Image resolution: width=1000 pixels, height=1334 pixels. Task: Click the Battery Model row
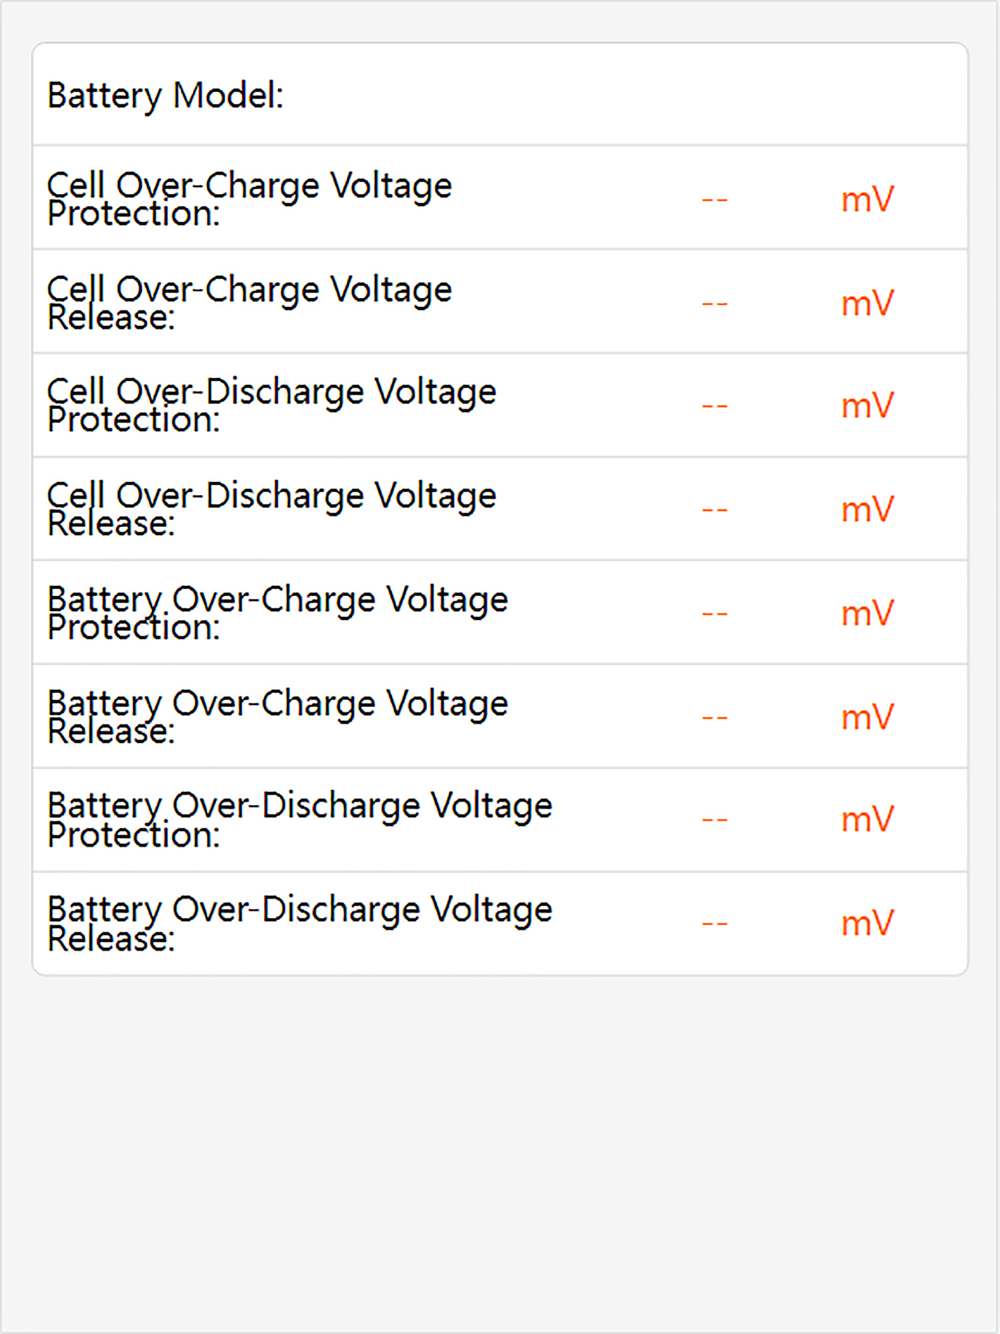[500, 96]
